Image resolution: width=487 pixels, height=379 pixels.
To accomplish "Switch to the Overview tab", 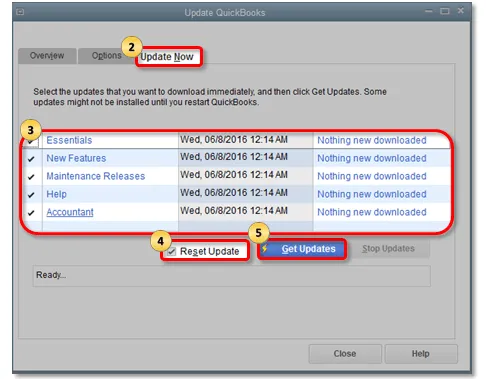I will click(47, 56).
